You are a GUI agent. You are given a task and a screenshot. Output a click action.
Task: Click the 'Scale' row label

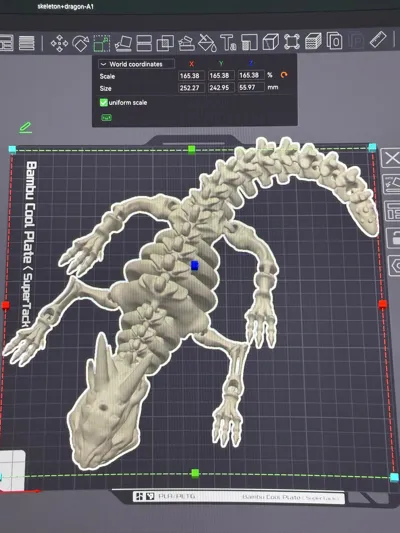pyautogui.click(x=107, y=76)
